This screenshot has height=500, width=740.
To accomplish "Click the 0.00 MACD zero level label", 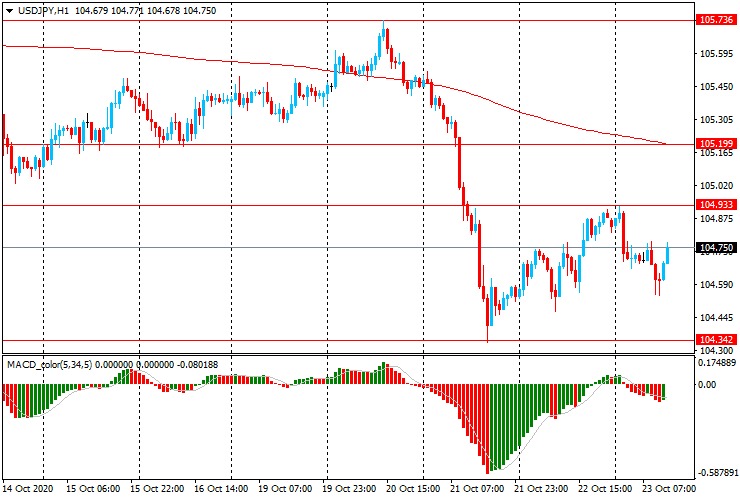I will click(x=707, y=385).
